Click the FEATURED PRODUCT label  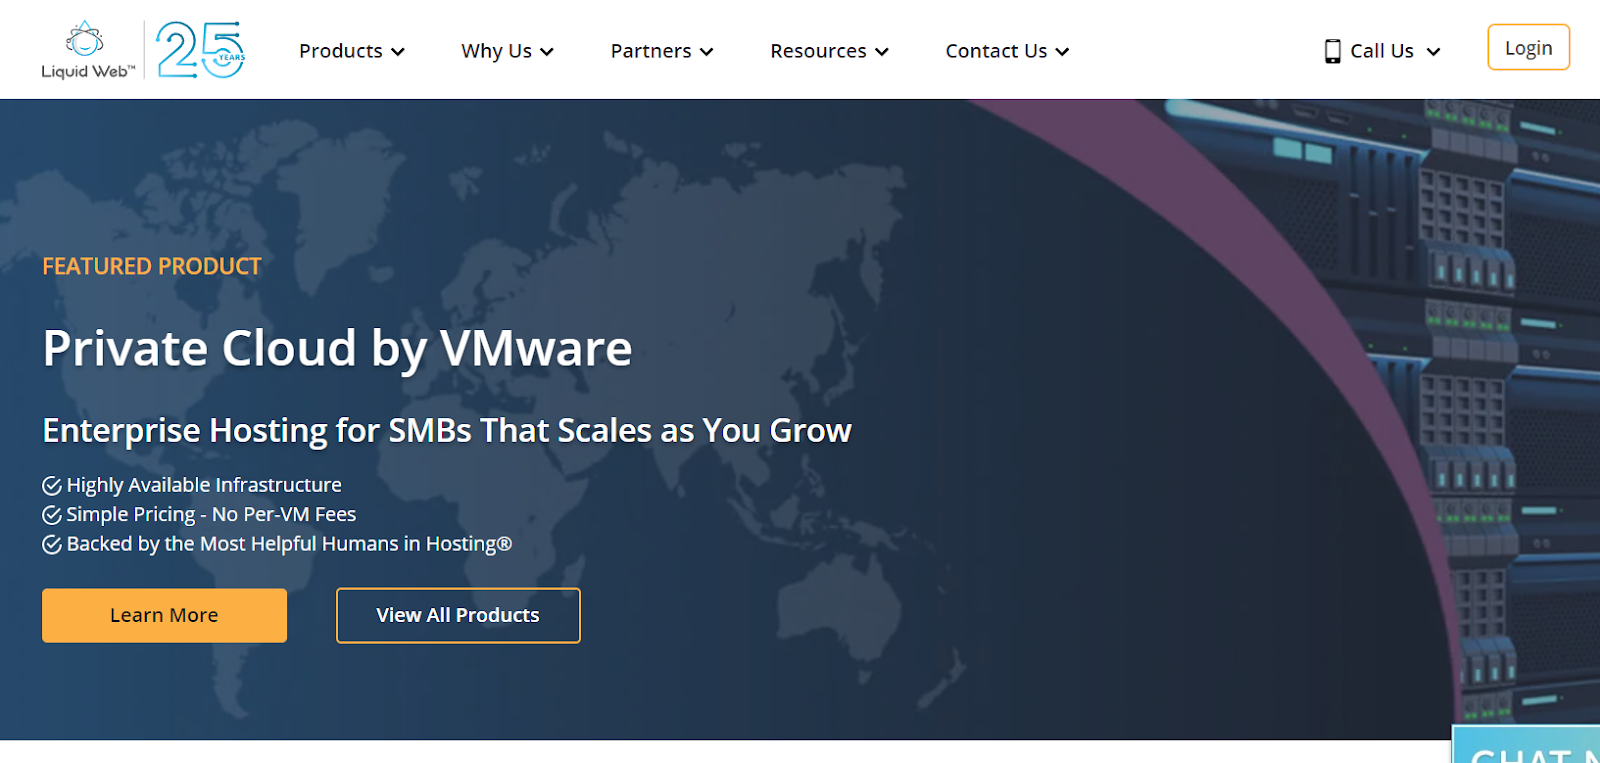click(x=152, y=267)
